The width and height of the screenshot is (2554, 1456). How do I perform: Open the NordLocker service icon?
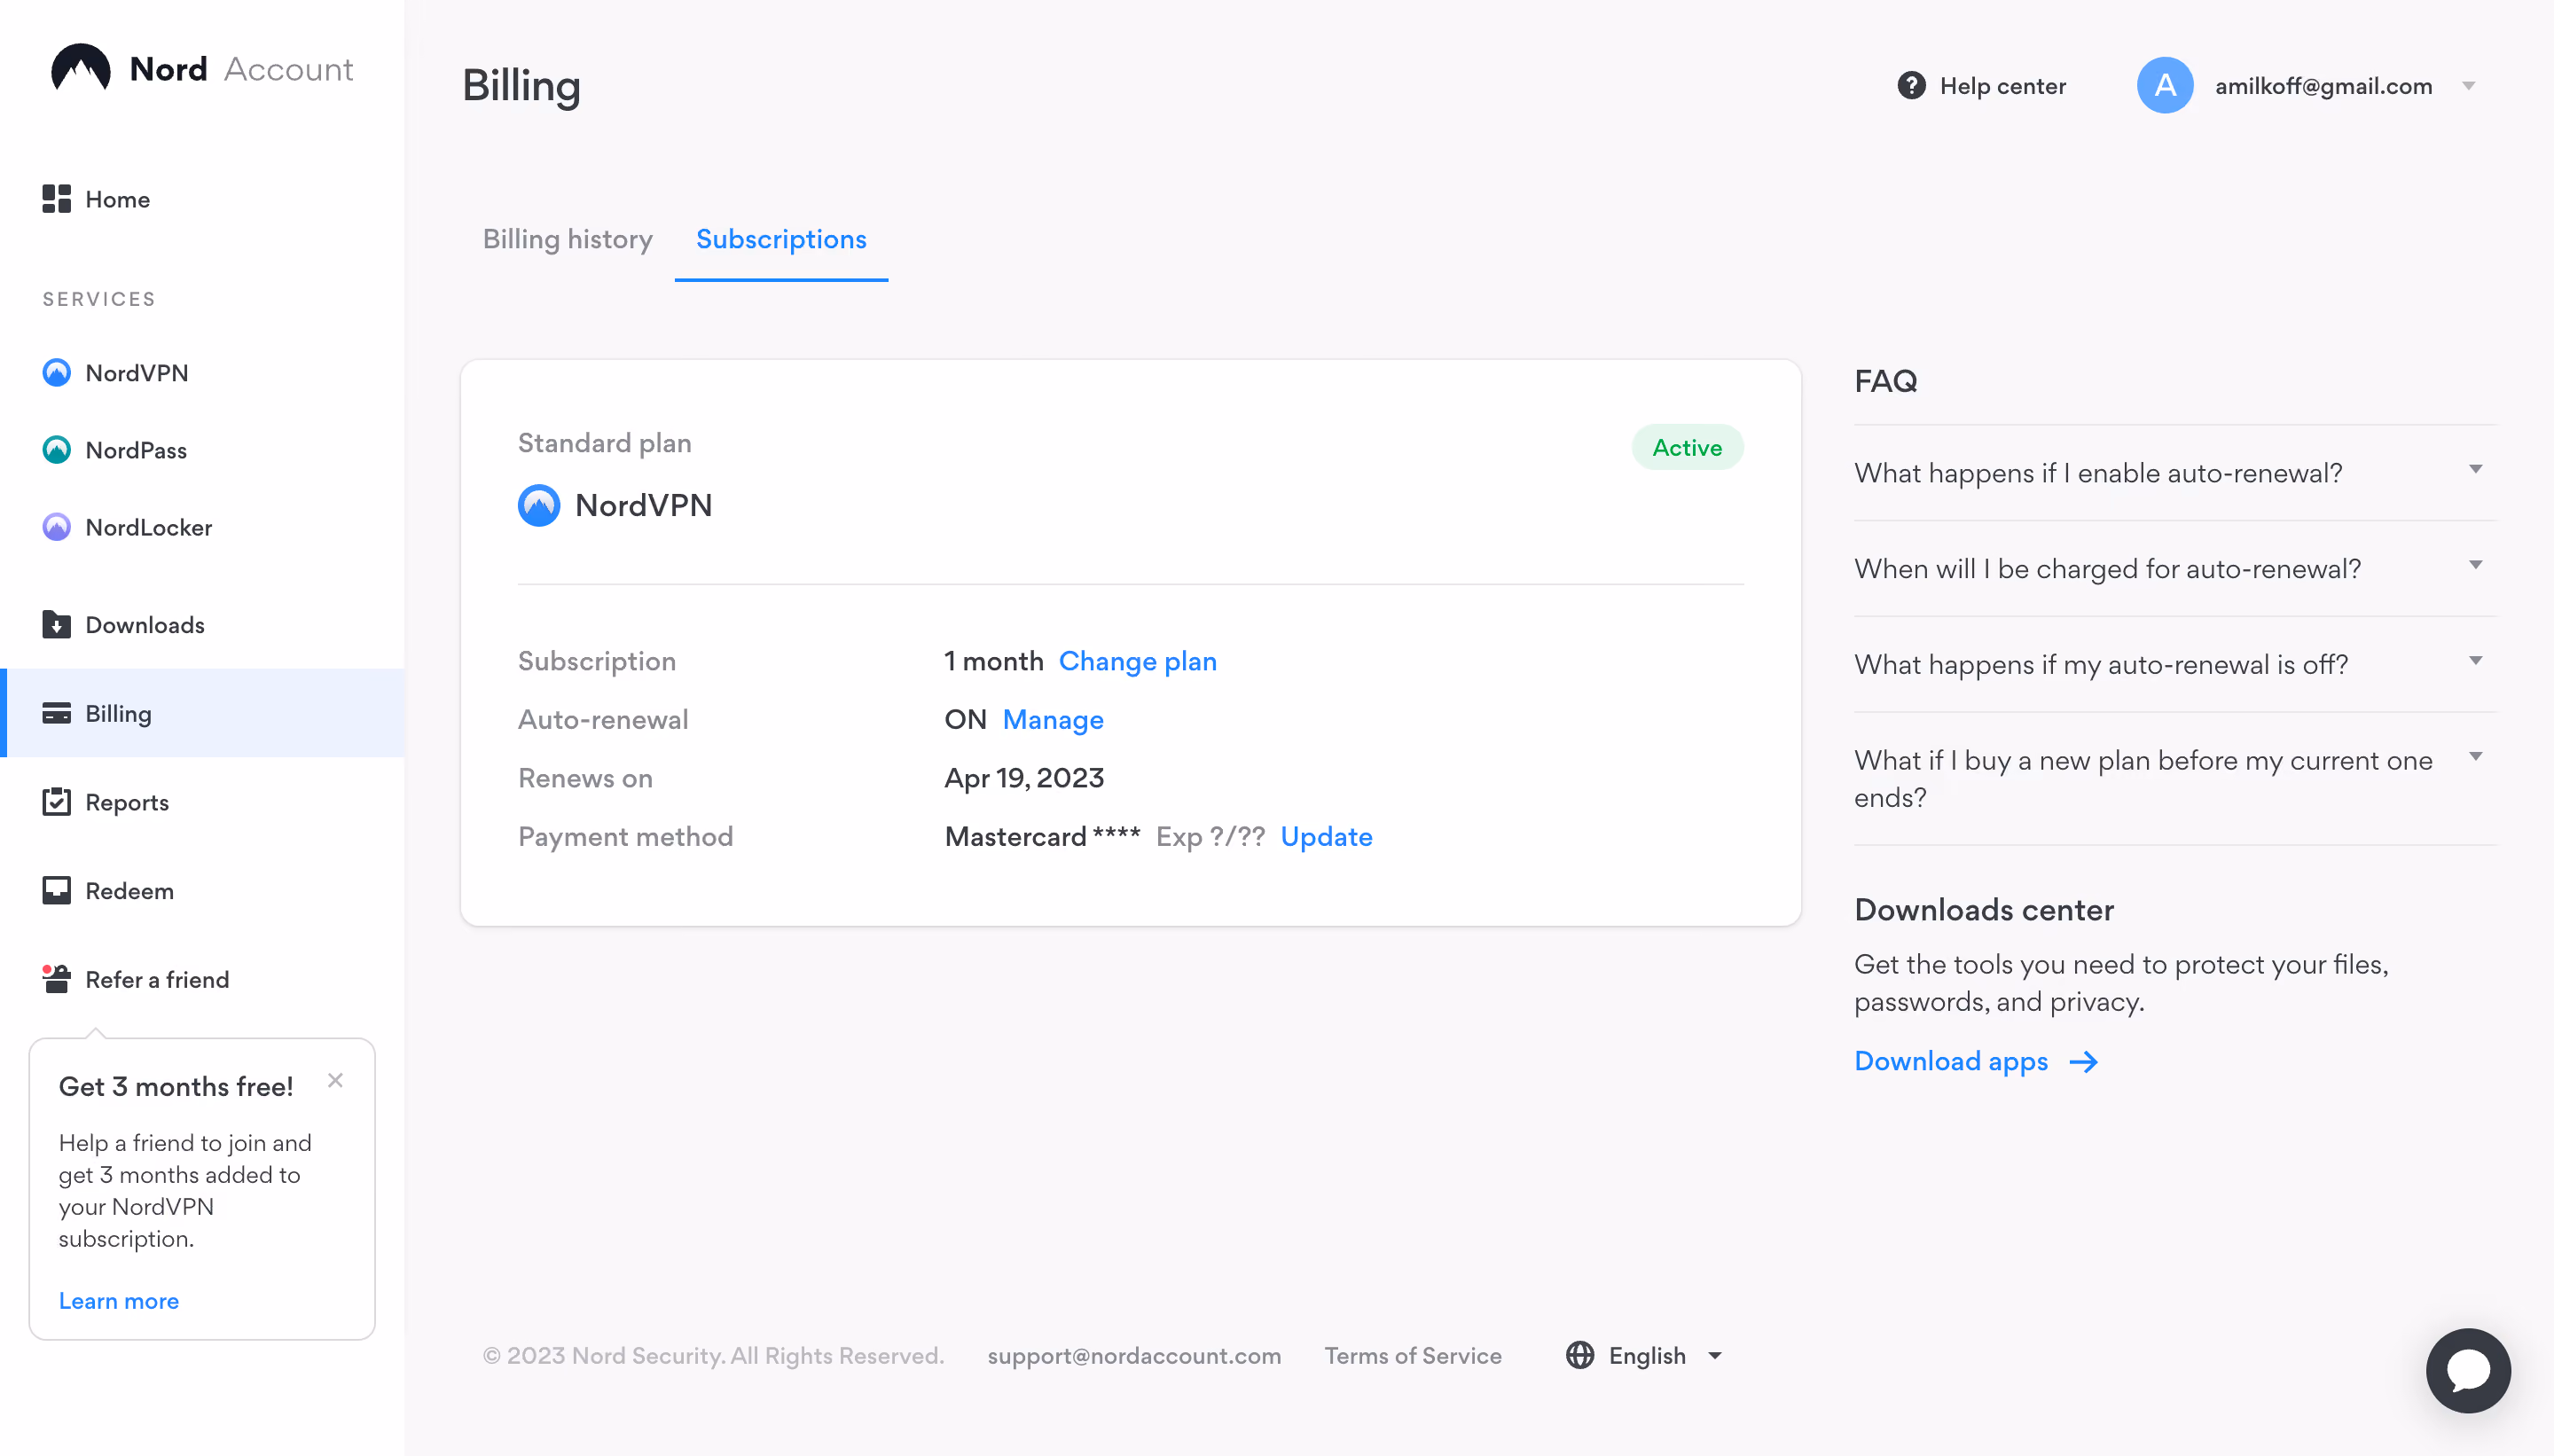[57, 527]
